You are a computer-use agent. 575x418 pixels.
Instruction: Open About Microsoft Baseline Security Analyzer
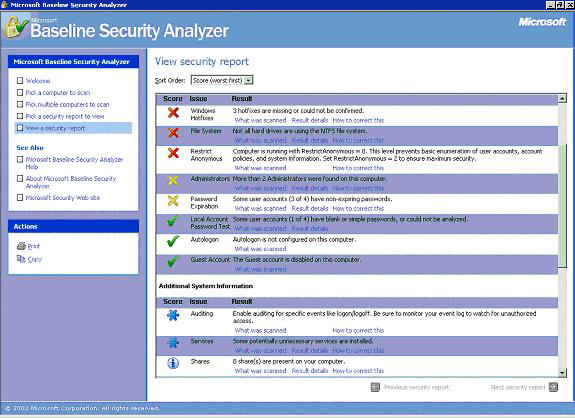coord(71,182)
